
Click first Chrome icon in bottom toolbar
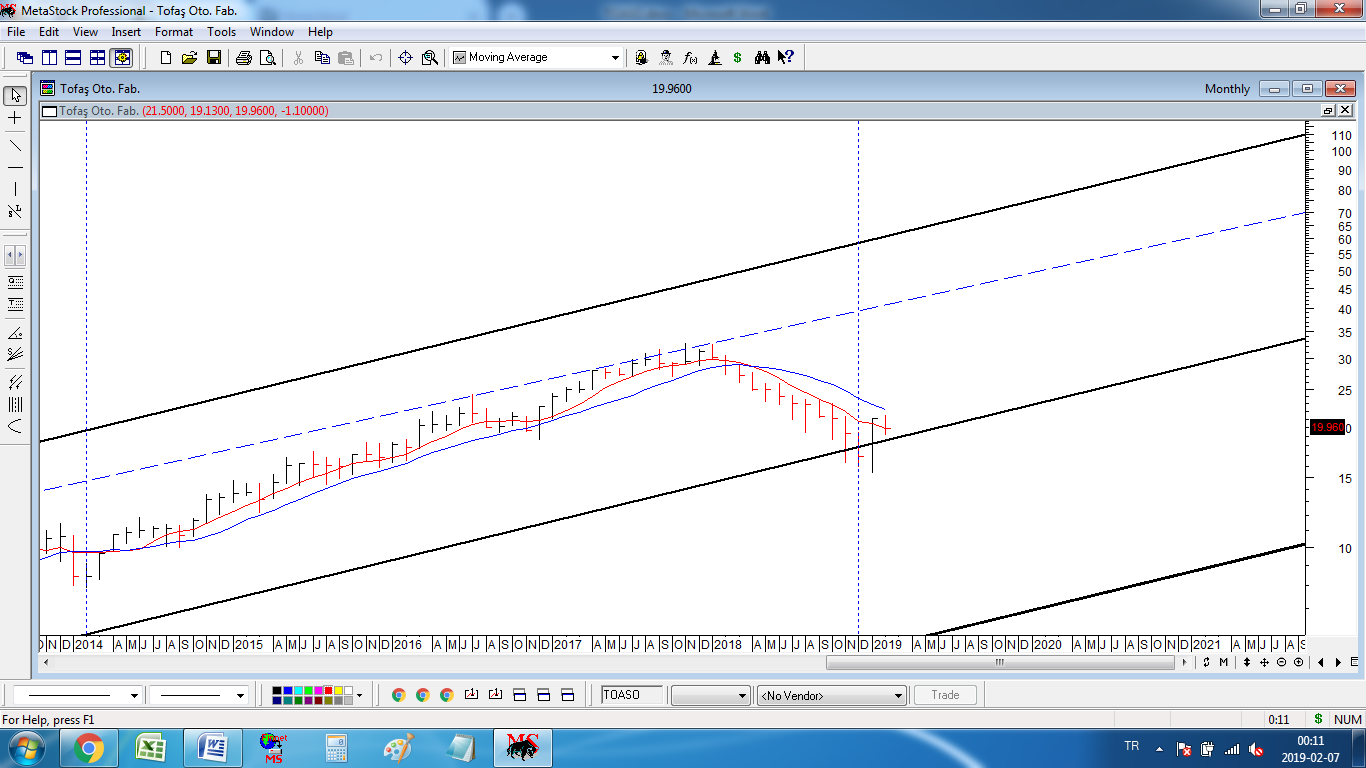[398, 695]
